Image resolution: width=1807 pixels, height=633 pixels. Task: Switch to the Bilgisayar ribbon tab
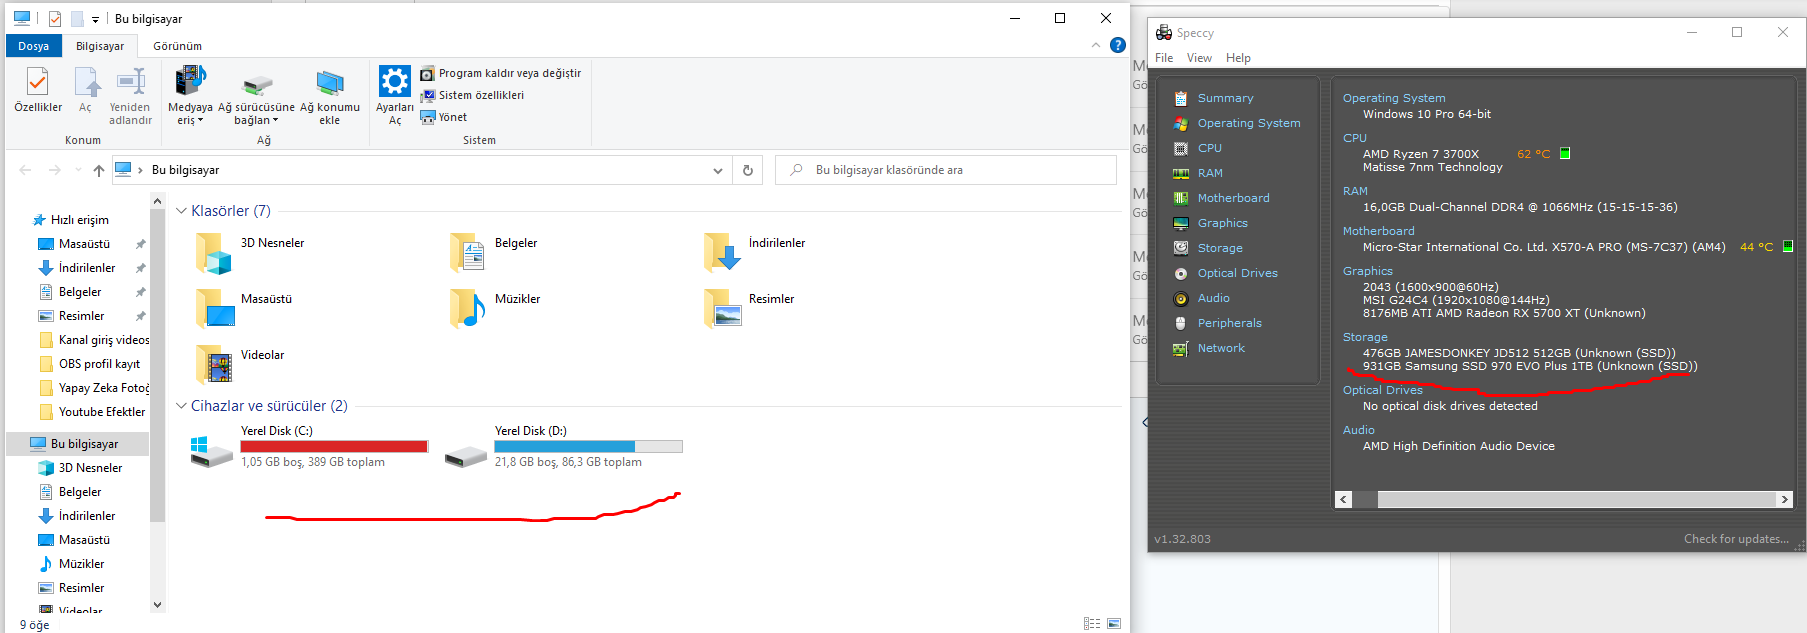pyautogui.click(x=100, y=46)
